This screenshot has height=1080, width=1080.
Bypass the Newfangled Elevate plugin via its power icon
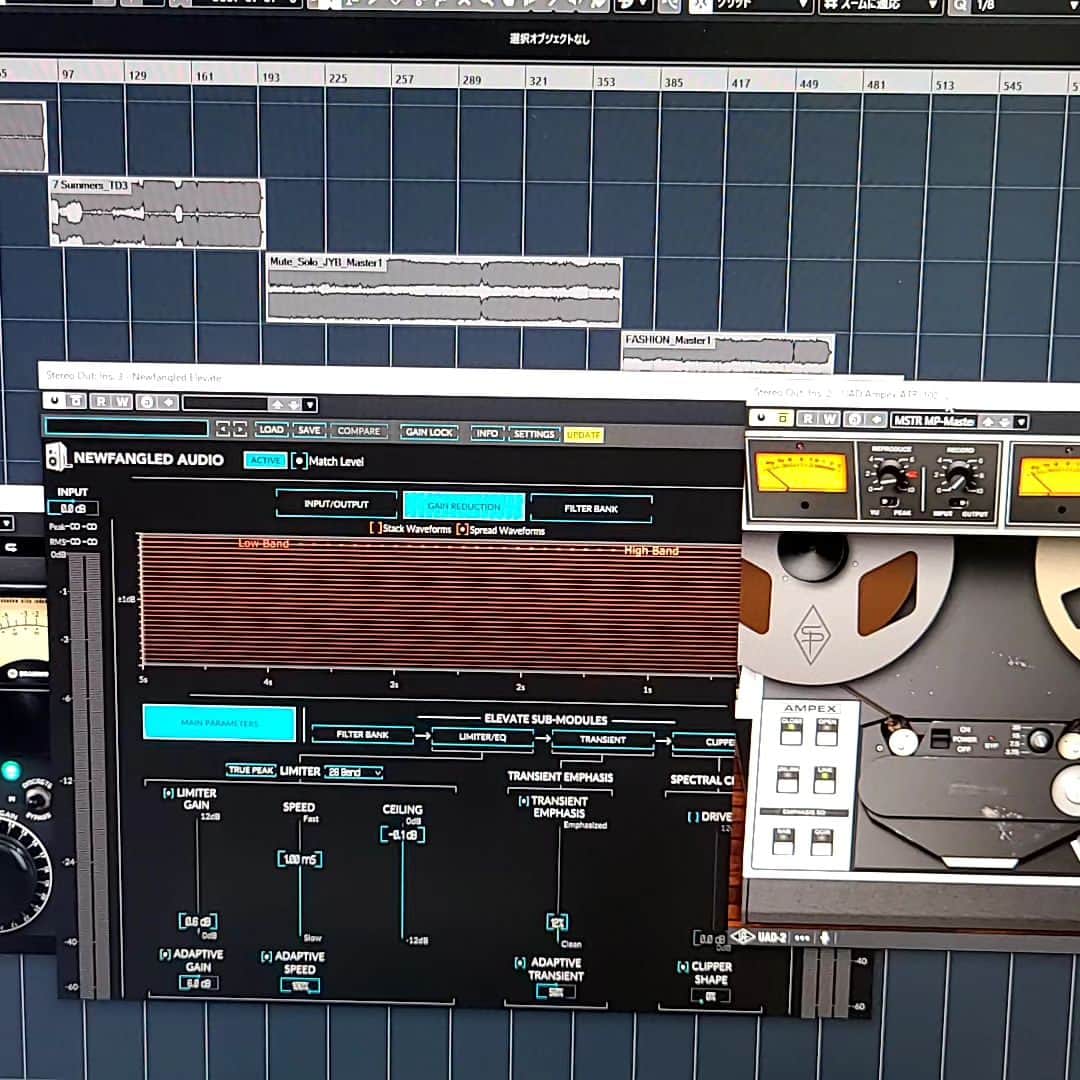click(x=54, y=400)
